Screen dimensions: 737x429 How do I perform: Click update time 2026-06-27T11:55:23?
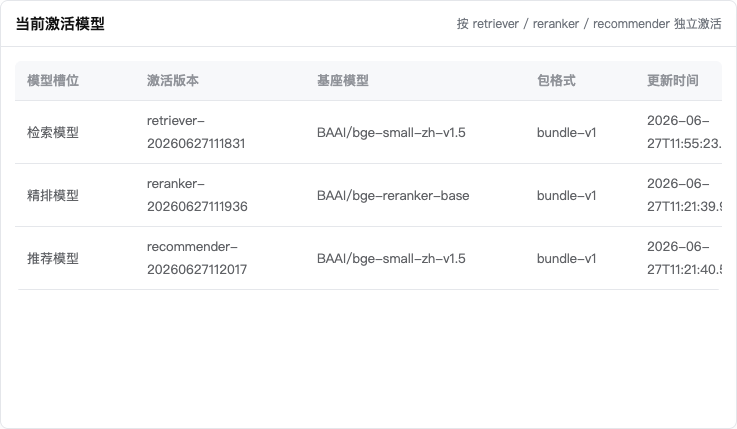(684, 132)
